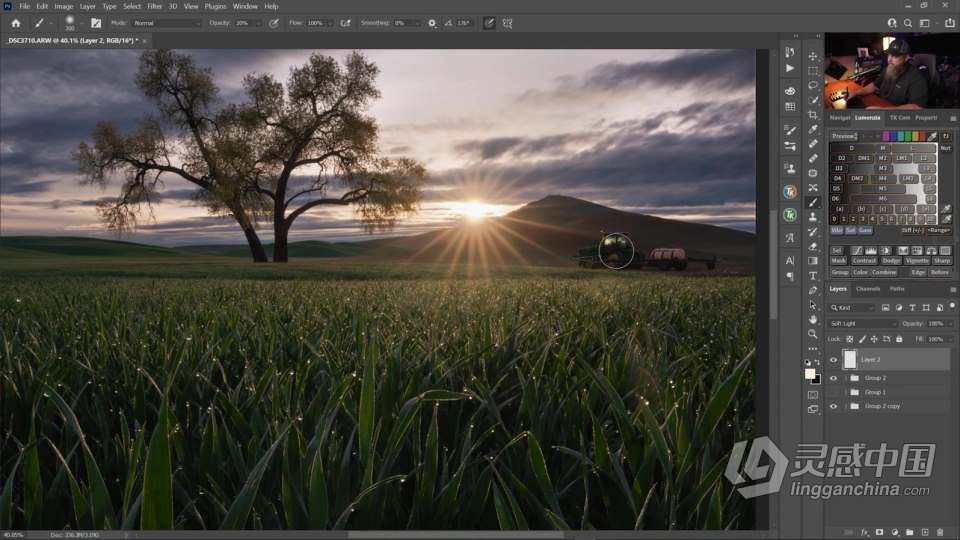Screen dimensions: 960x540
Task: Open the File menu
Action: [x=24, y=6]
